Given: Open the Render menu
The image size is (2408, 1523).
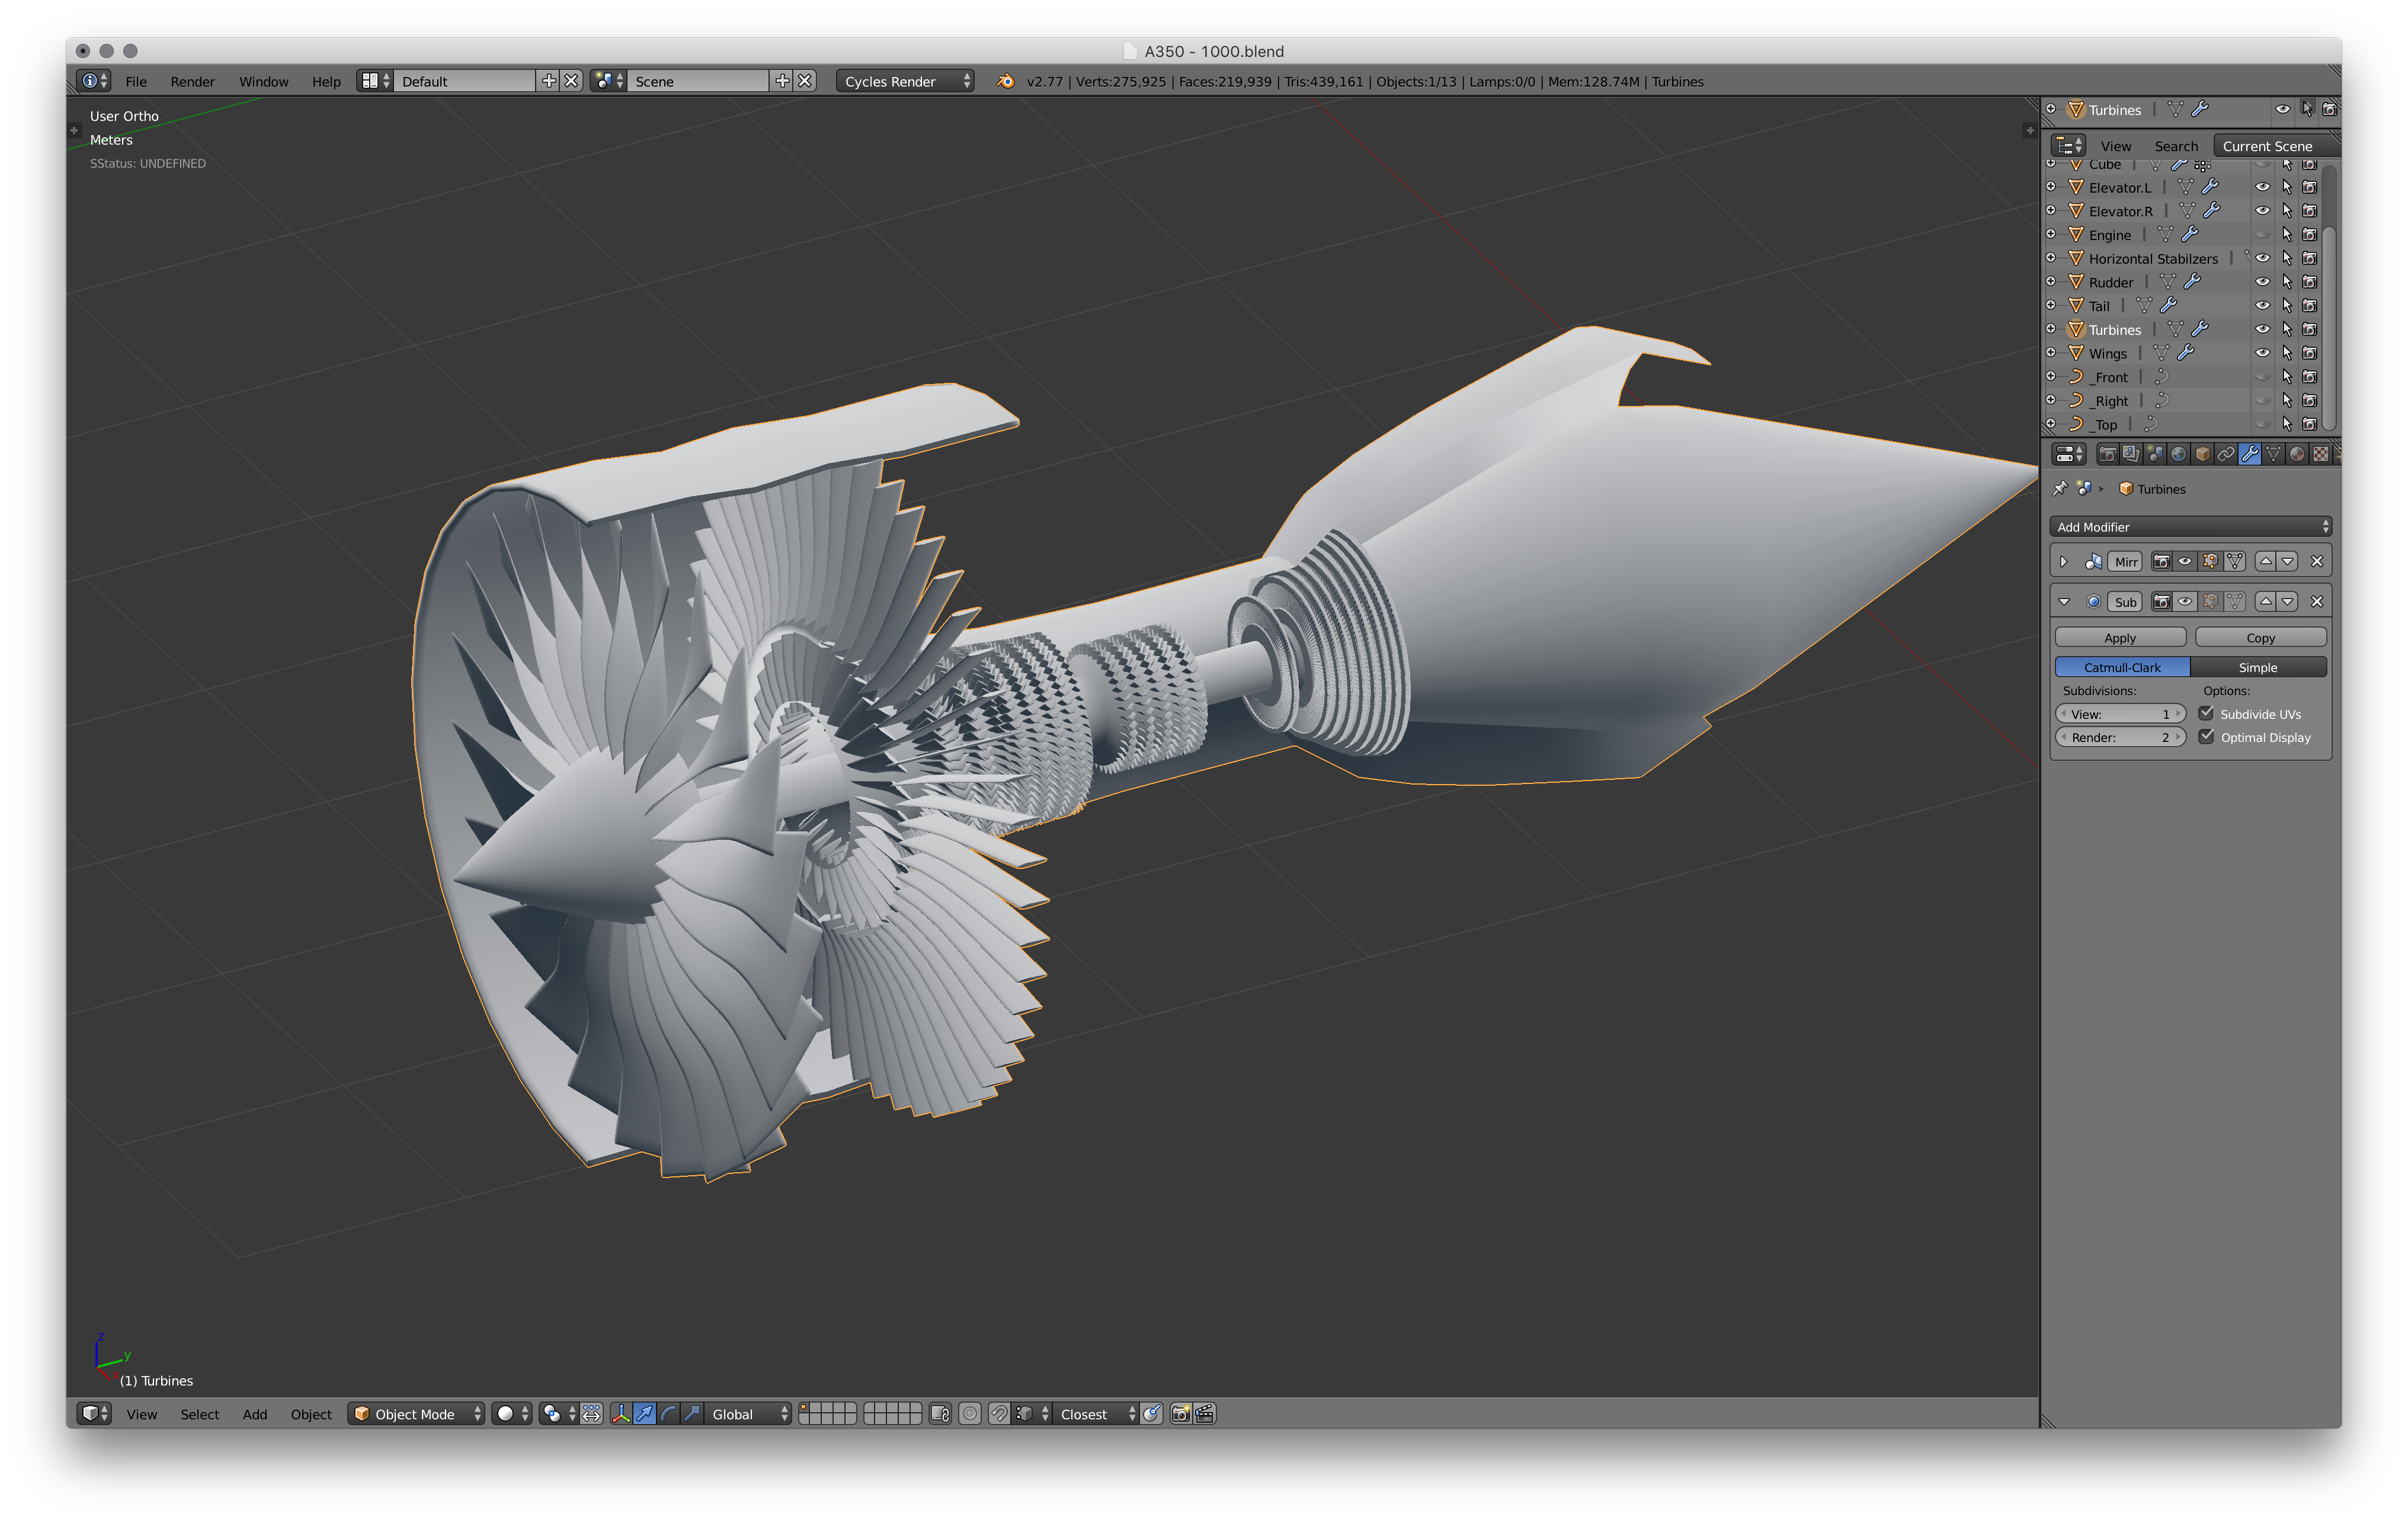Looking at the screenshot, I should (193, 81).
